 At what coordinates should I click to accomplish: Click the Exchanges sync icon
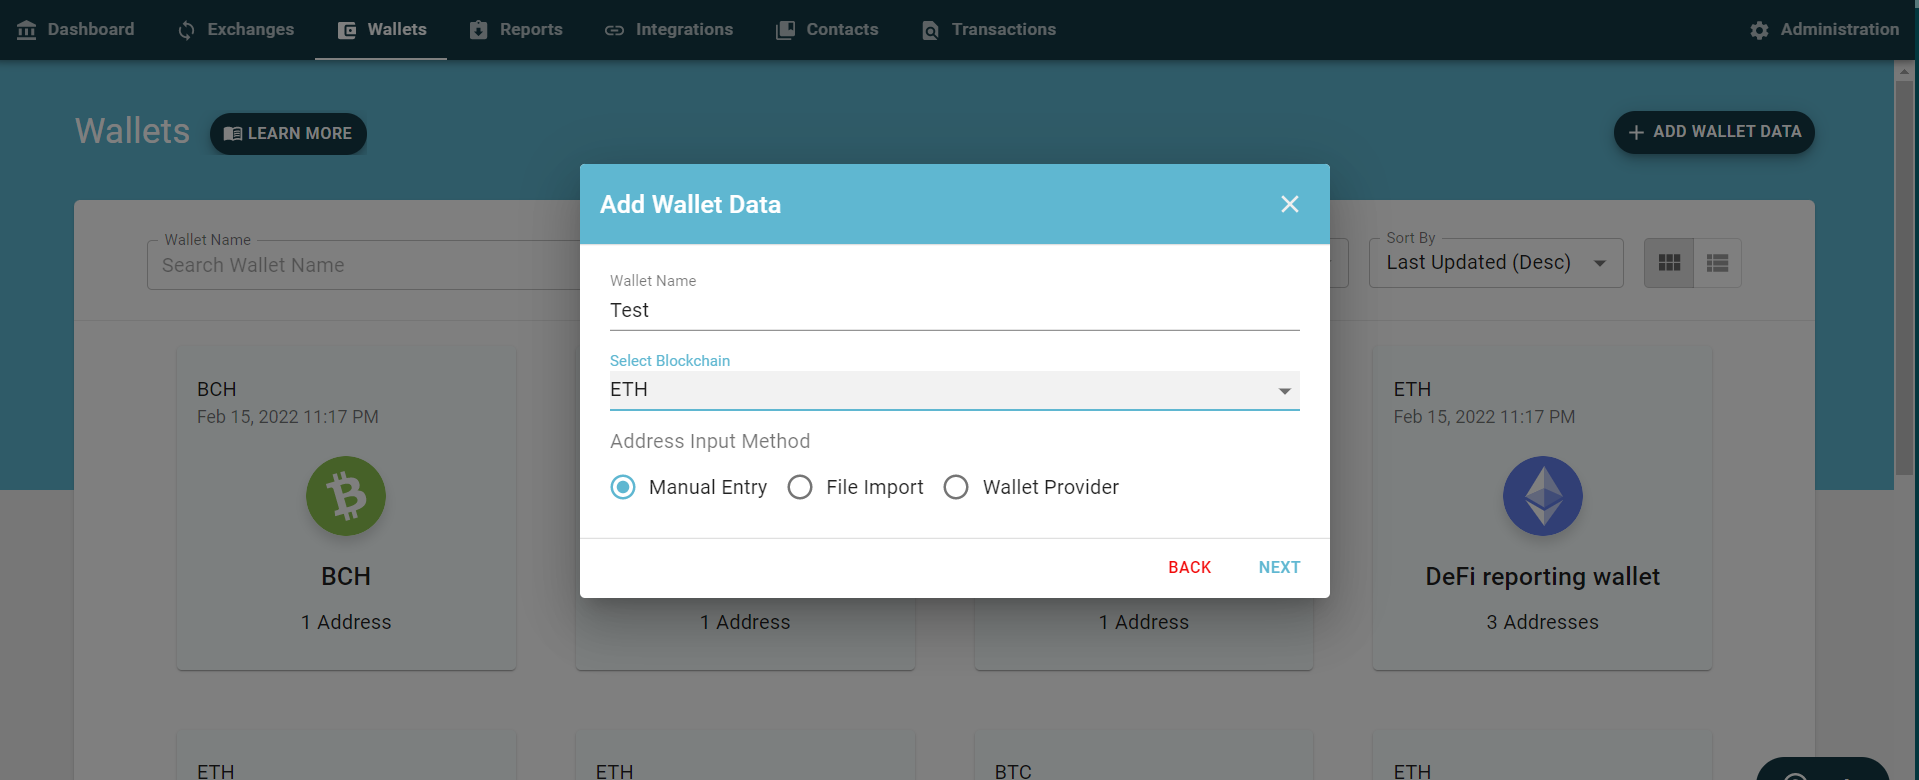(x=186, y=30)
